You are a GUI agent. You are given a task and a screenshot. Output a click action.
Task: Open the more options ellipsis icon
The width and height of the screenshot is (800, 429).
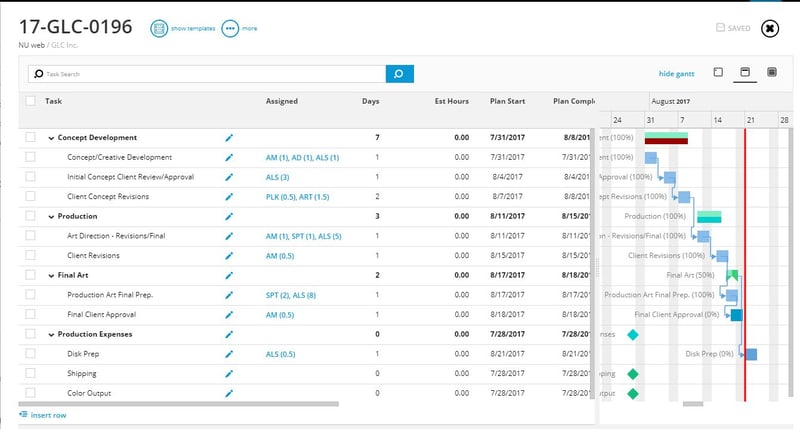point(230,29)
